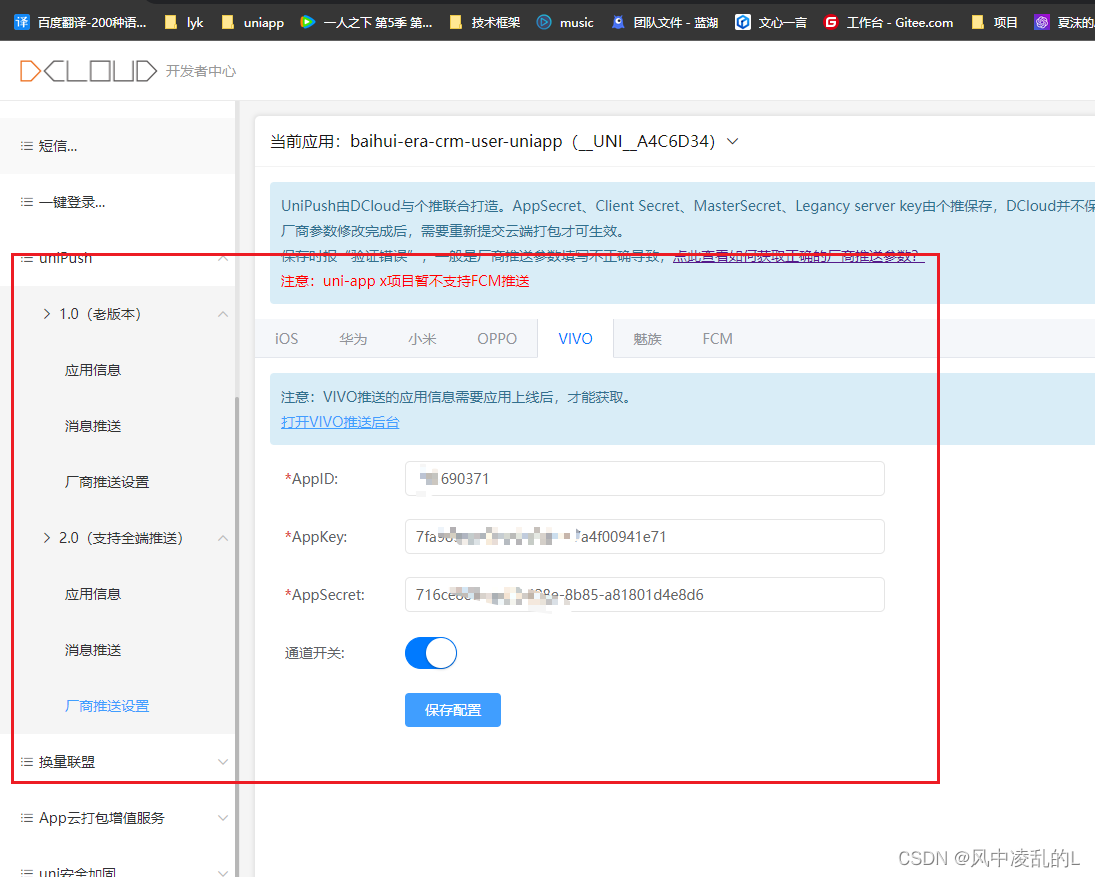Switch to the 华为 tab
1095x877 pixels.
click(x=353, y=339)
